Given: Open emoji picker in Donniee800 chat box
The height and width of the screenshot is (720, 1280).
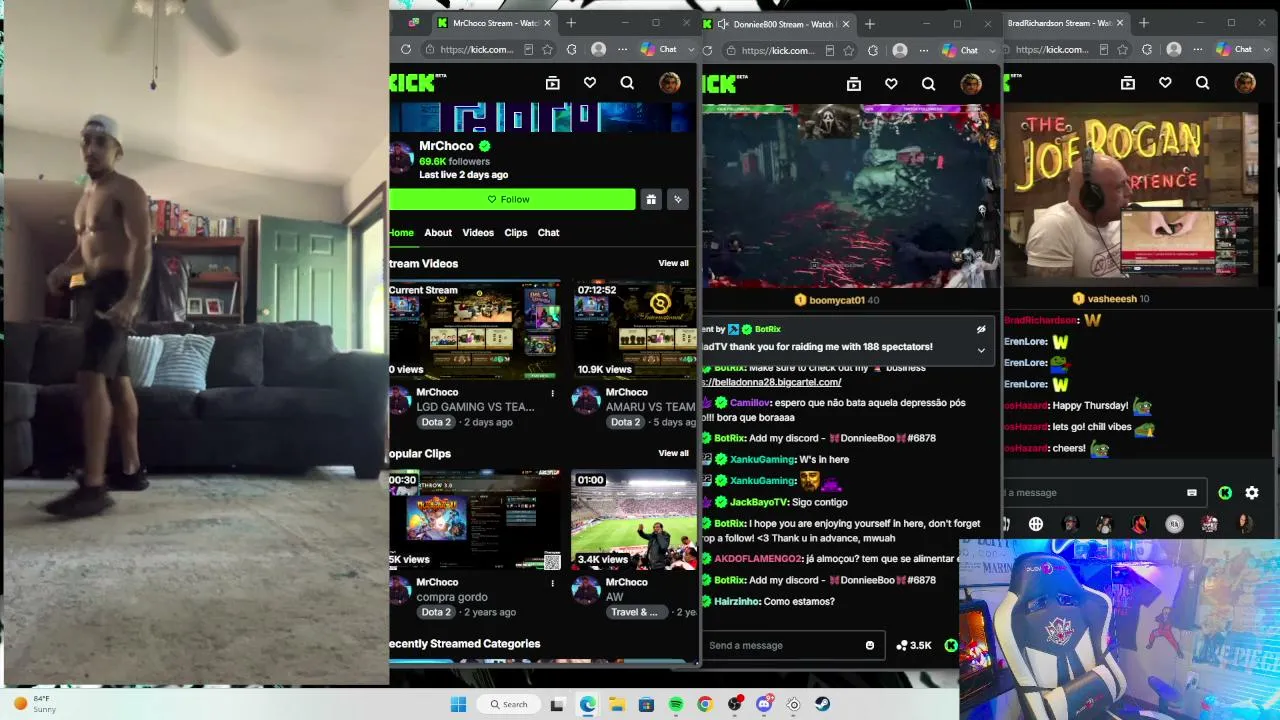Looking at the screenshot, I should [870, 645].
